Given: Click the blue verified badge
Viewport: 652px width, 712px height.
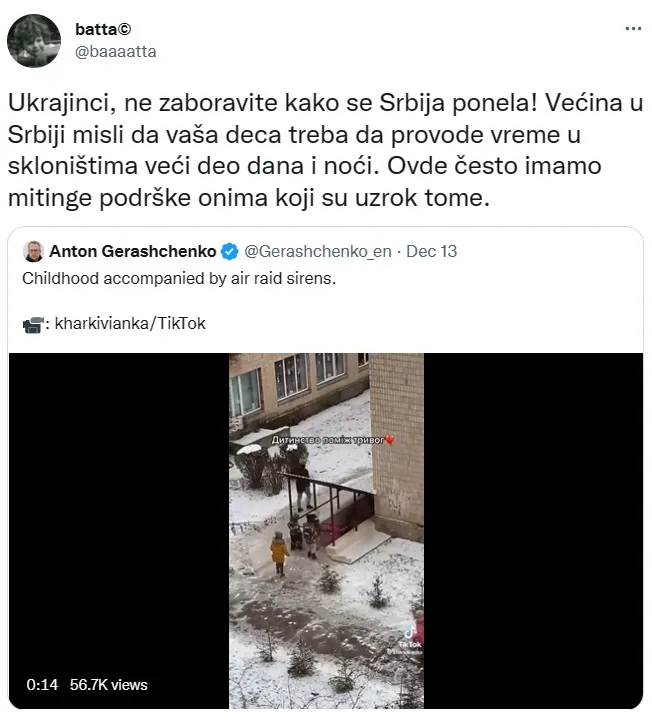Looking at the screenshot, I should (229, 252).
